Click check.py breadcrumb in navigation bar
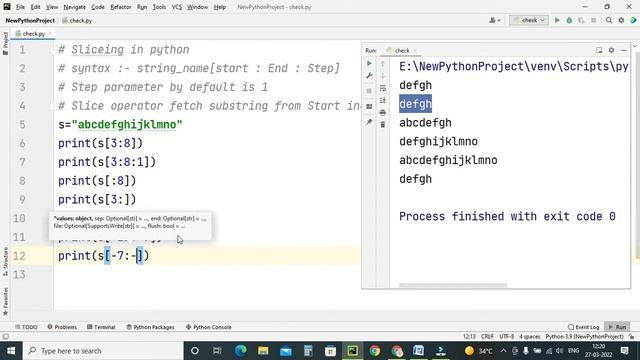Image resolution: width=640 pixels, height=360 pixels. [x=77, y=20]
